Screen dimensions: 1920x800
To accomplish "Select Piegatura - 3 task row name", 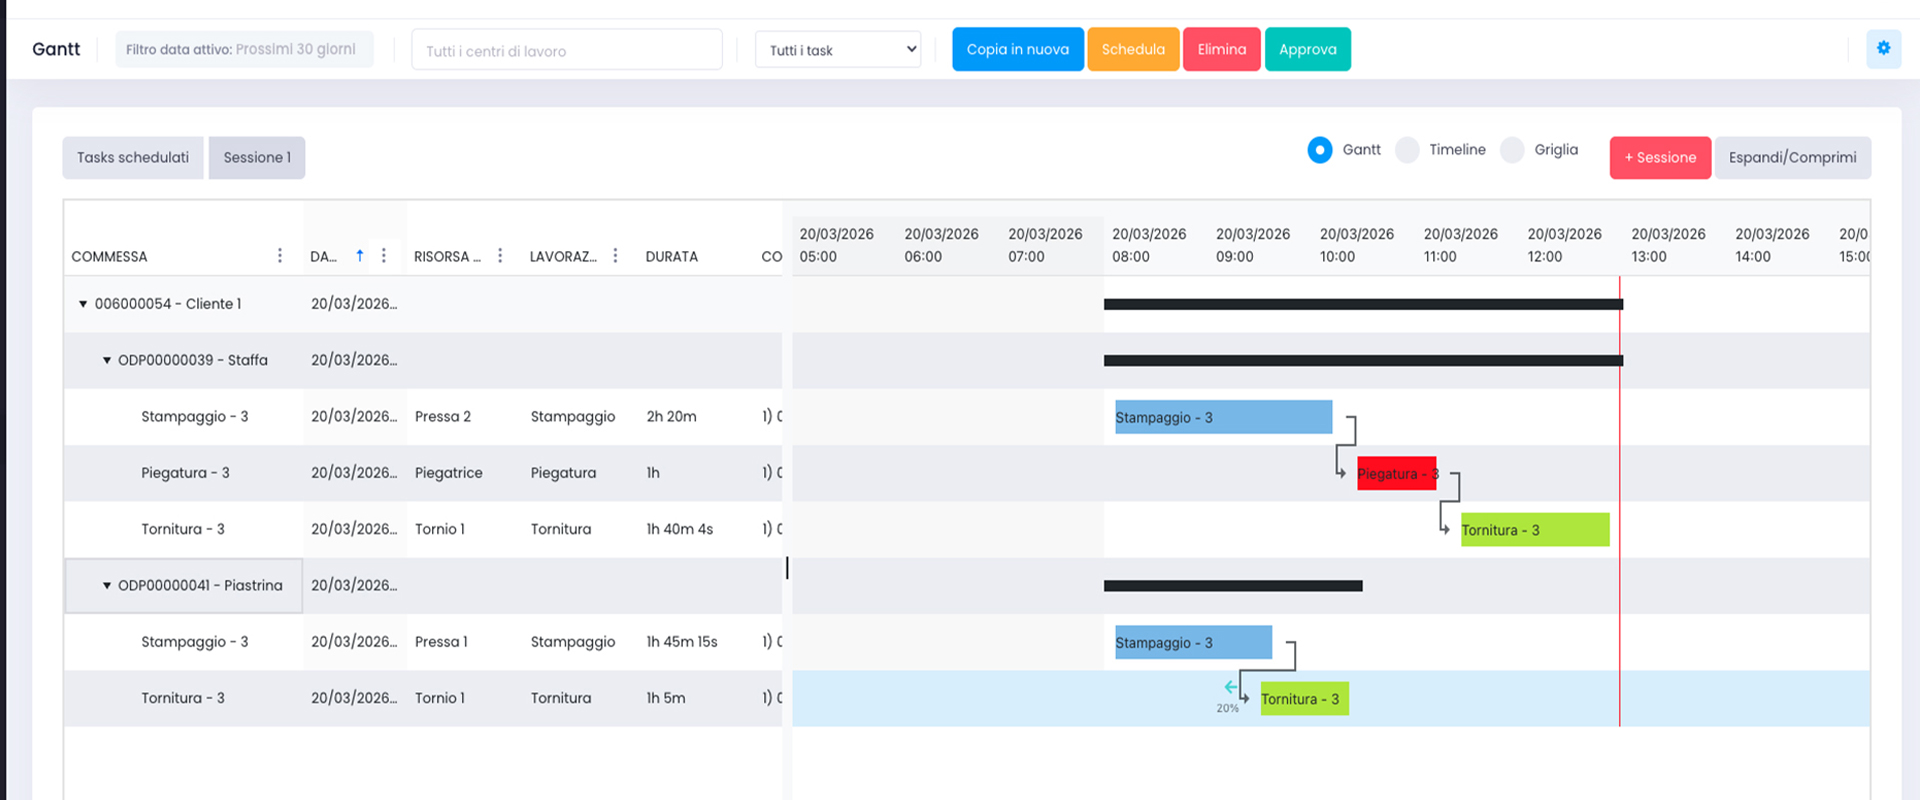I will click(x=185, y=473).
